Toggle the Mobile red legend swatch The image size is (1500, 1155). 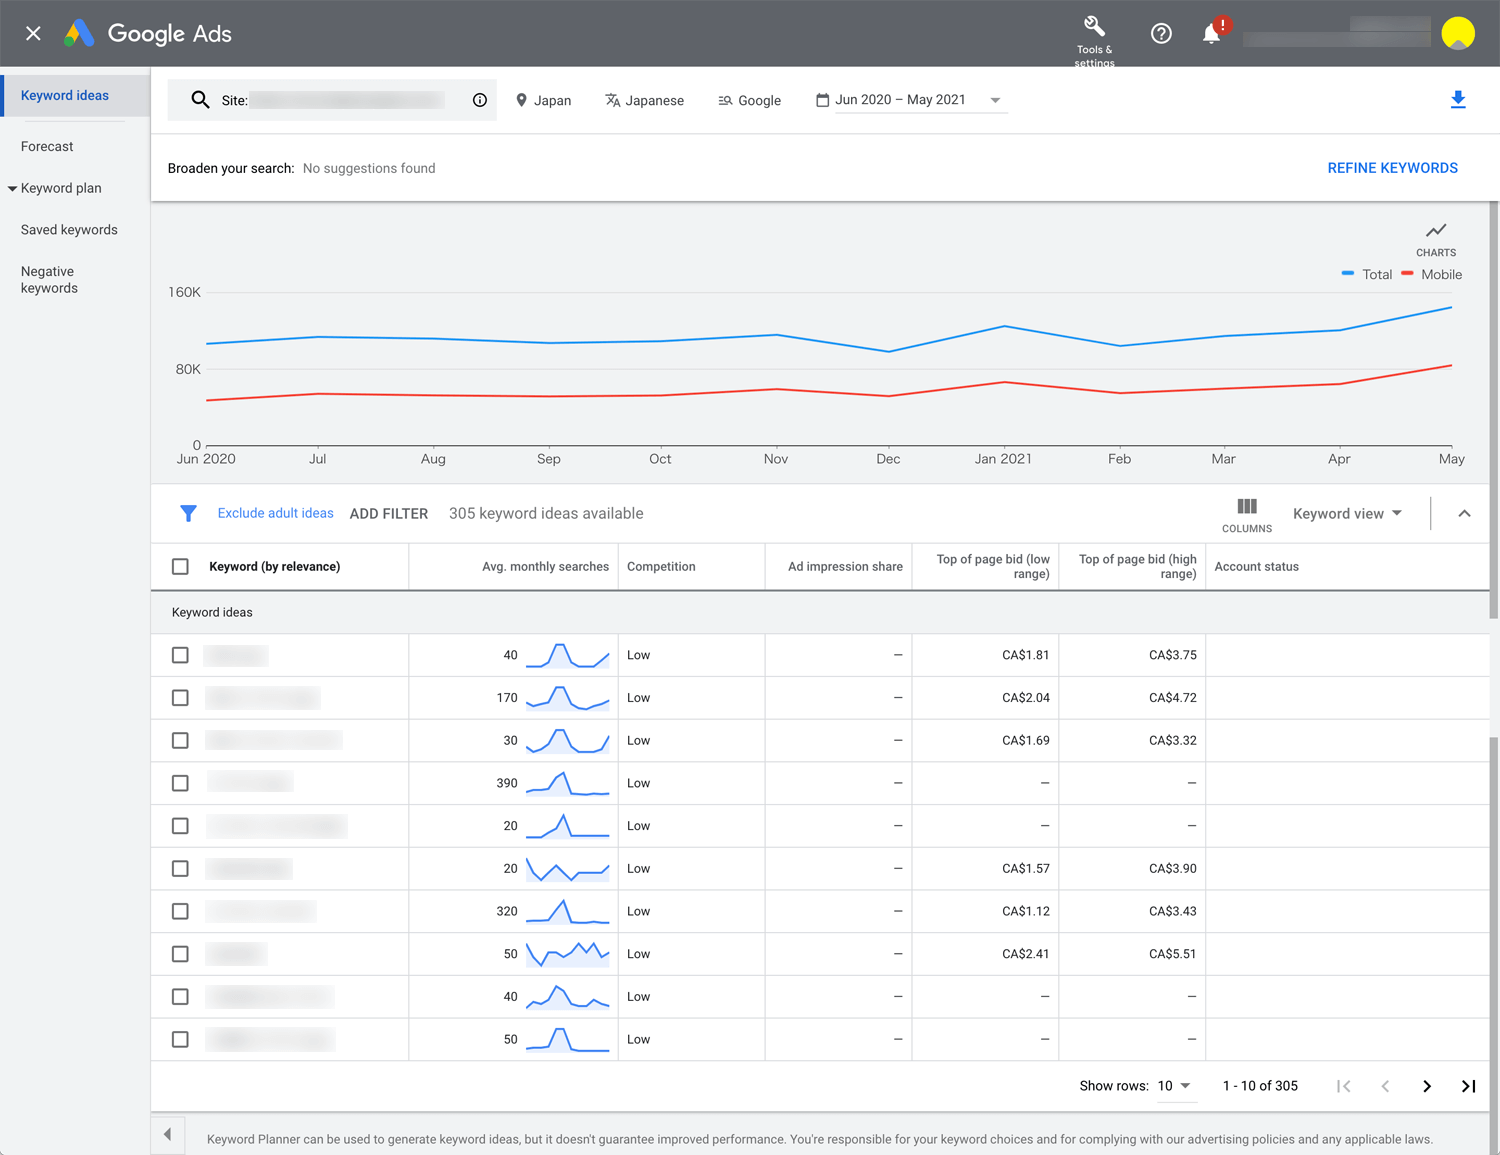pyautogui.click(x=1407, y=274)
